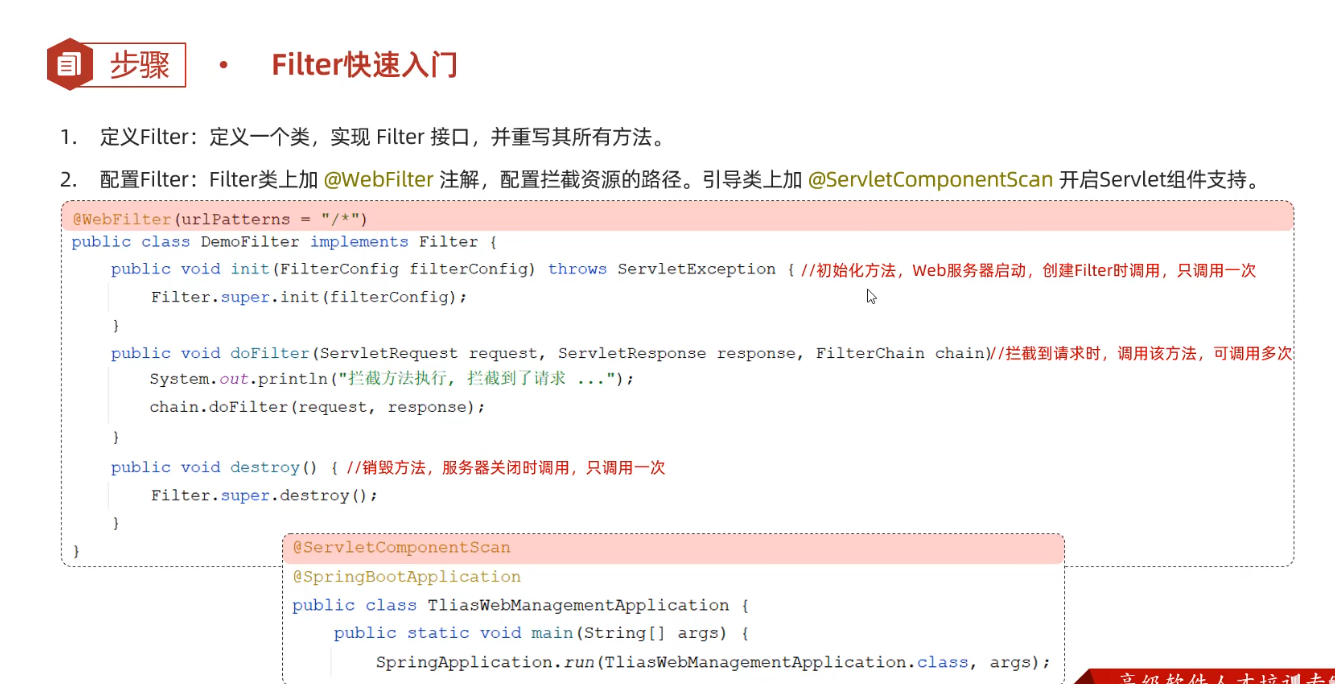The width and height of the screenshot is (1335, 684).
Task: Click the System.out.println statement
Action: [392, 379]
